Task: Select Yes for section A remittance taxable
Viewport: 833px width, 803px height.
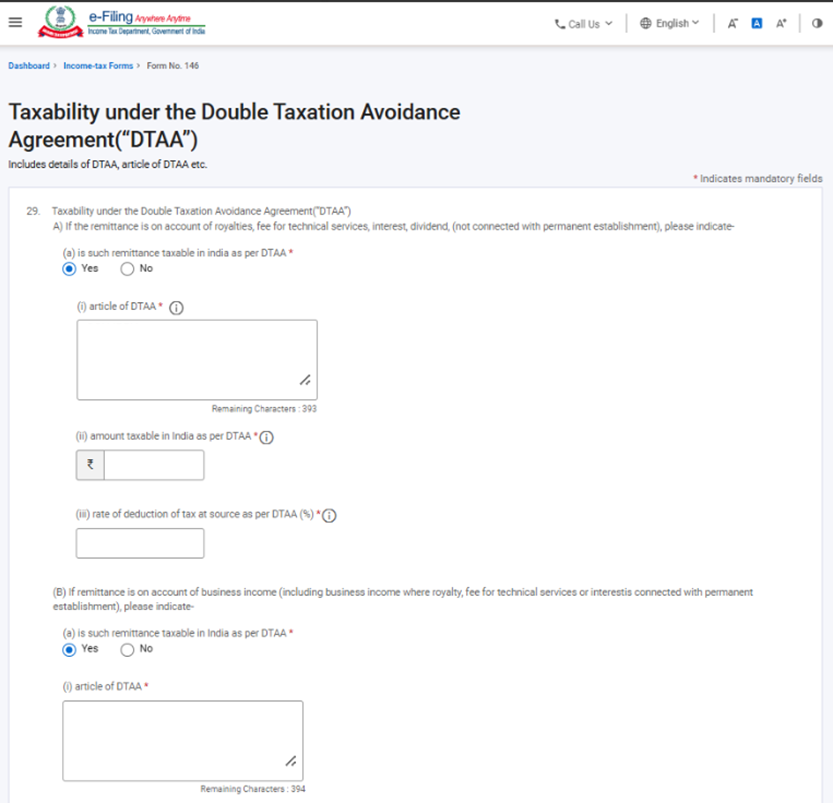Action: [69, 269]
